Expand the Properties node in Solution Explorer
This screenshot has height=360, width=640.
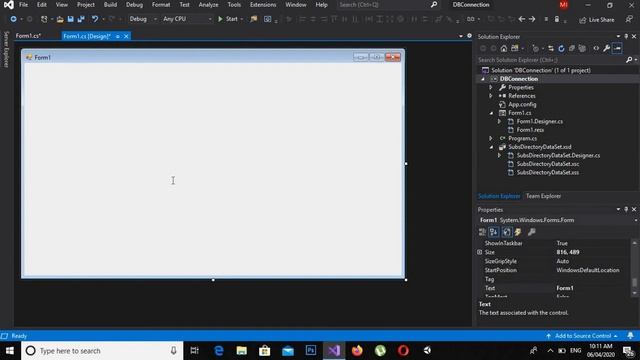coord(491,87)
